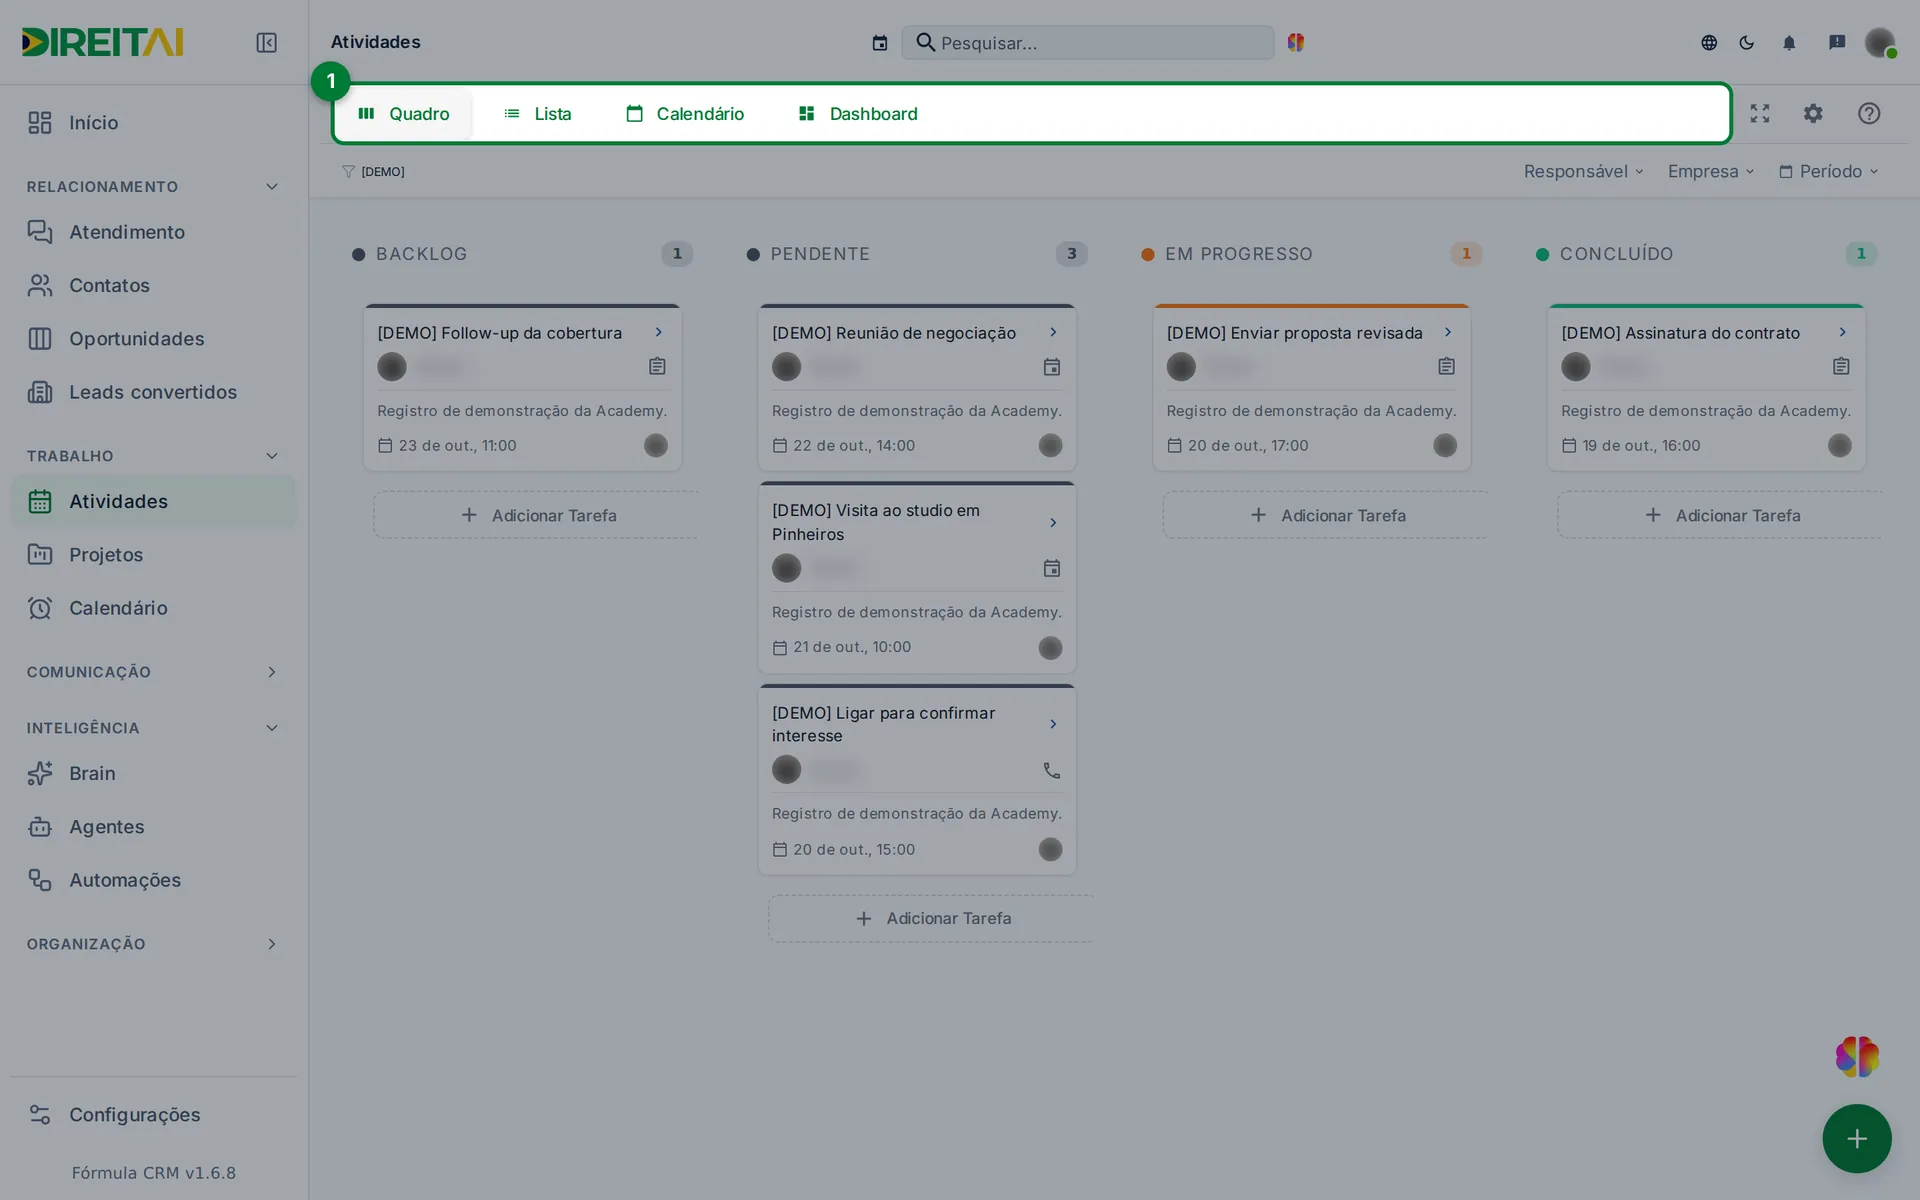Screen dimensions: 1920x1200
Task: Open notifications bell
Action: 1789,43
